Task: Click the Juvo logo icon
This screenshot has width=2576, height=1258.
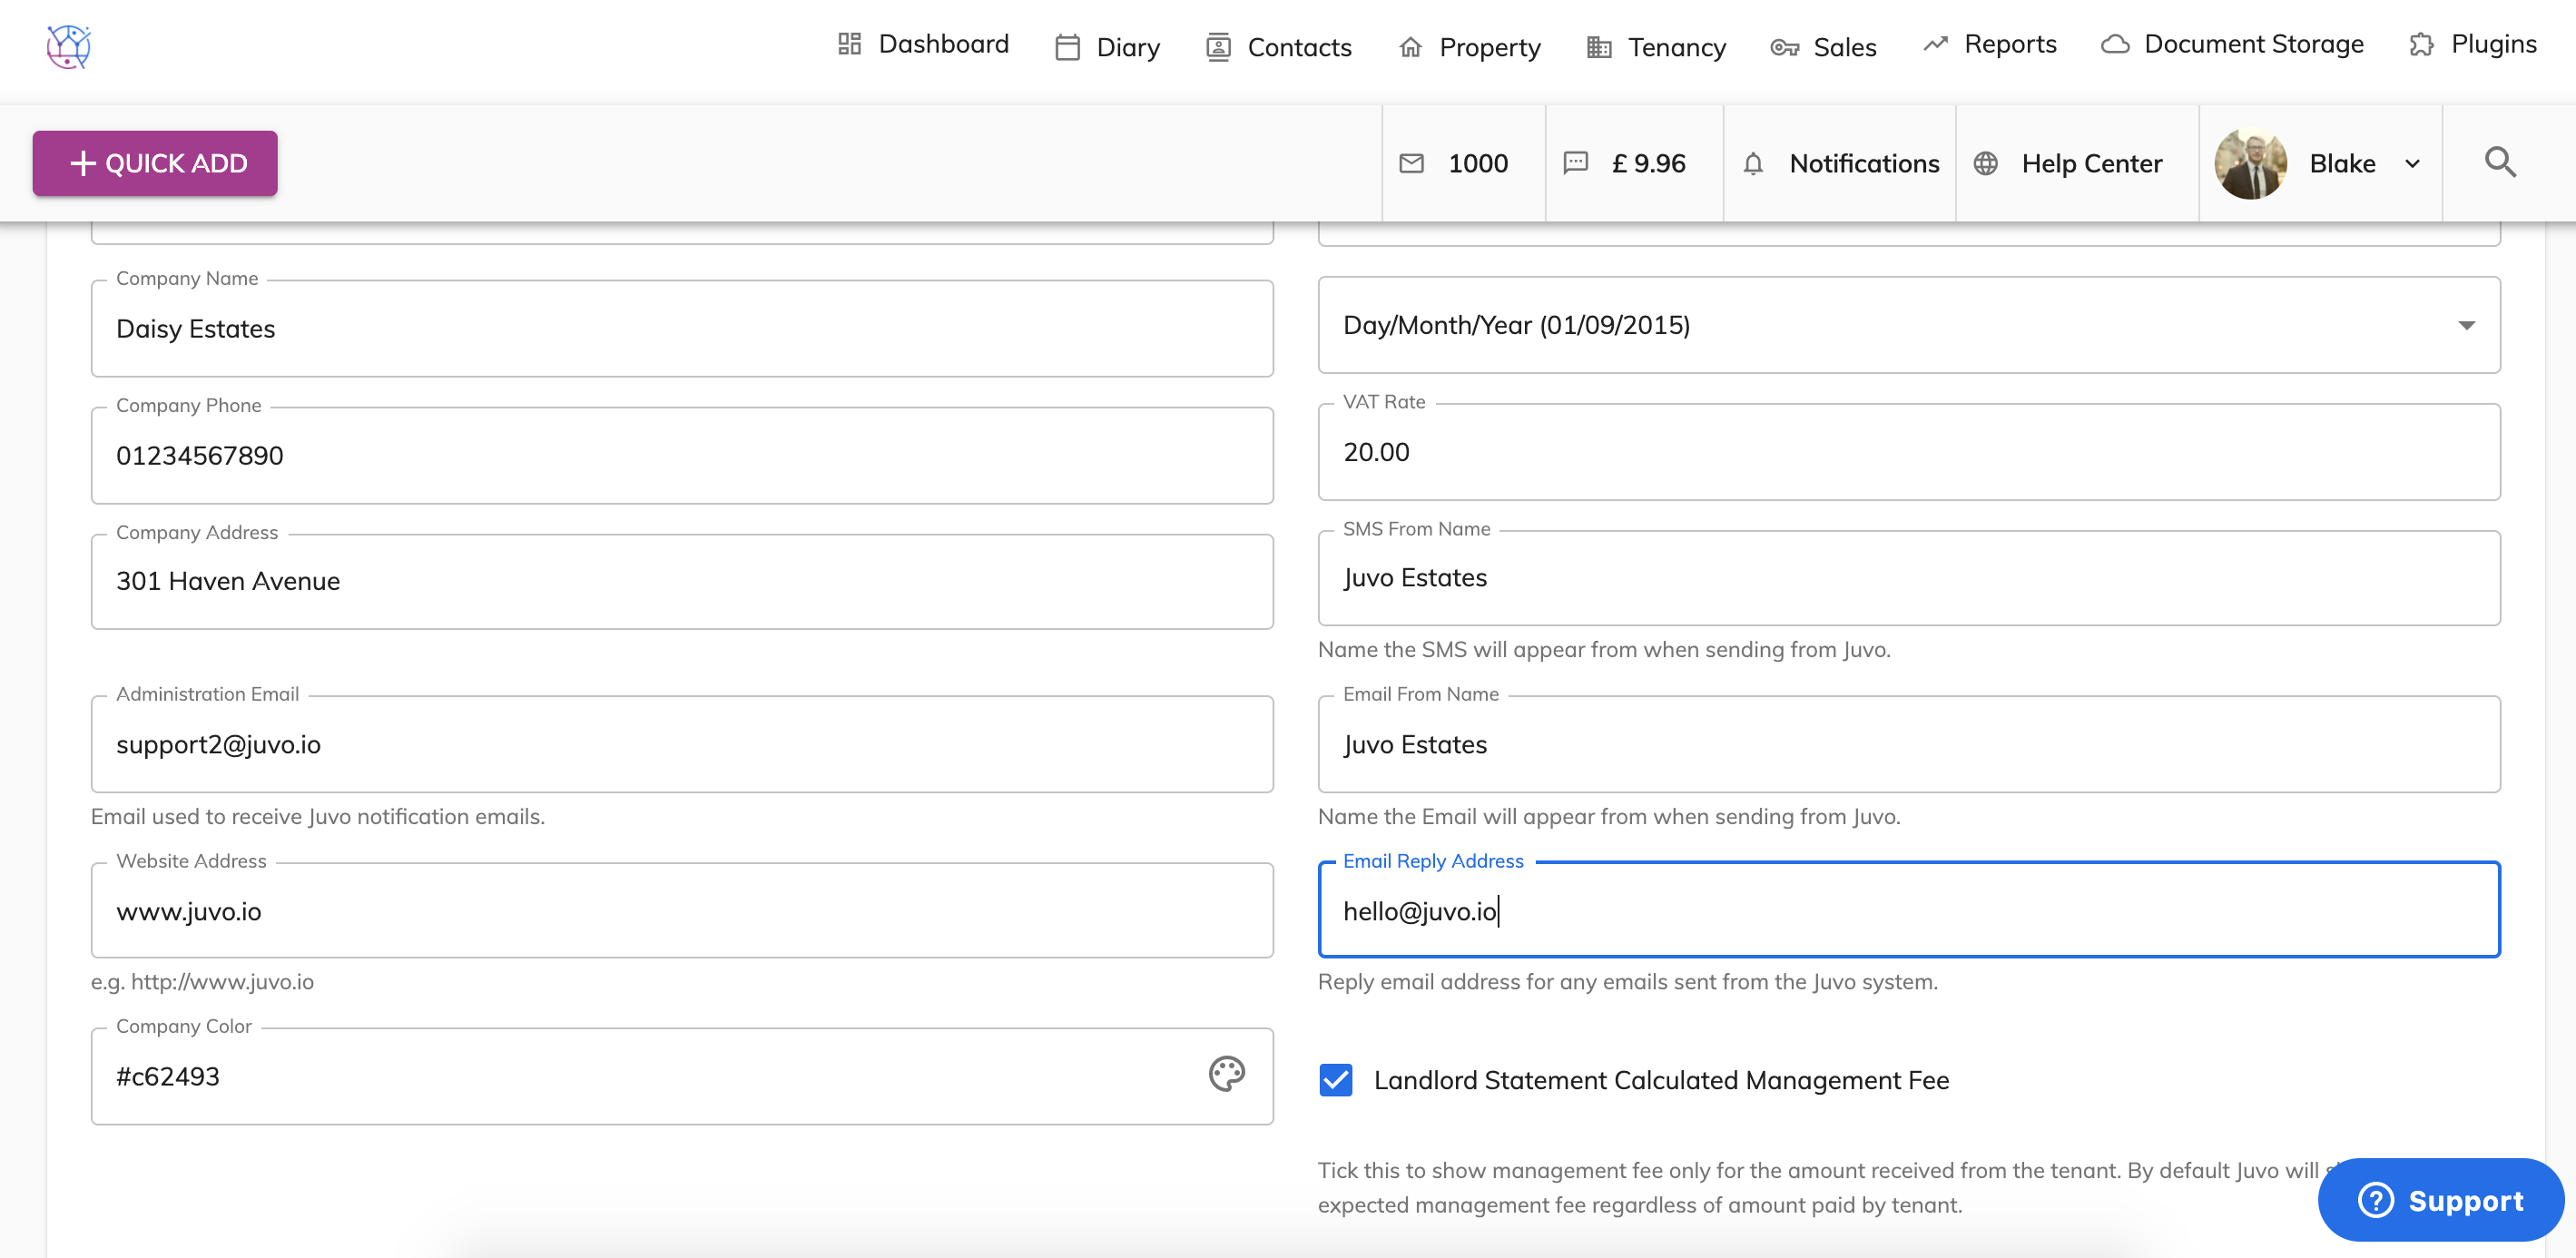Action: [x=68, y=46]
